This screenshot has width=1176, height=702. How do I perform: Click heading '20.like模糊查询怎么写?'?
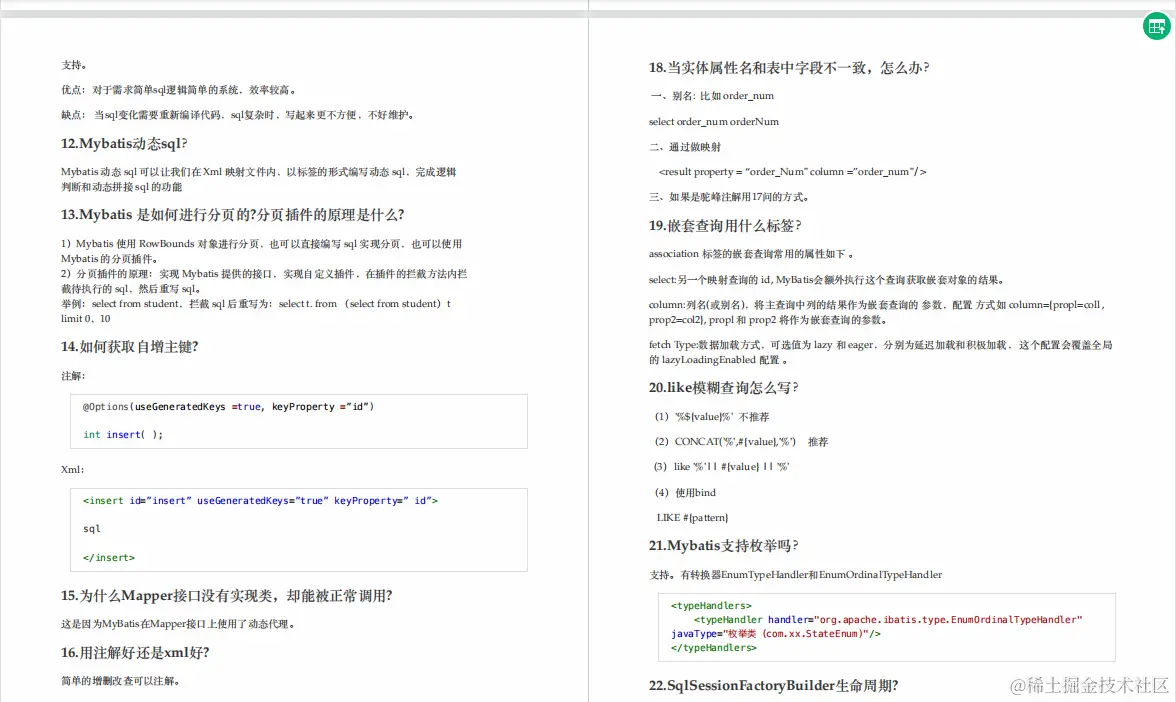coord(724,388)
